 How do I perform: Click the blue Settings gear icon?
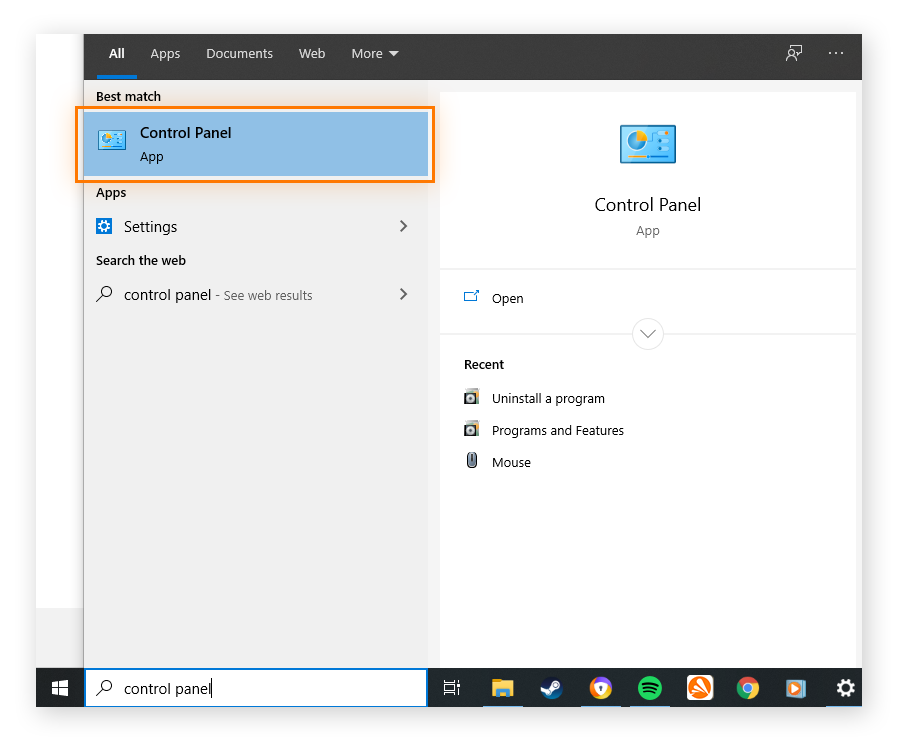point(104,226)
